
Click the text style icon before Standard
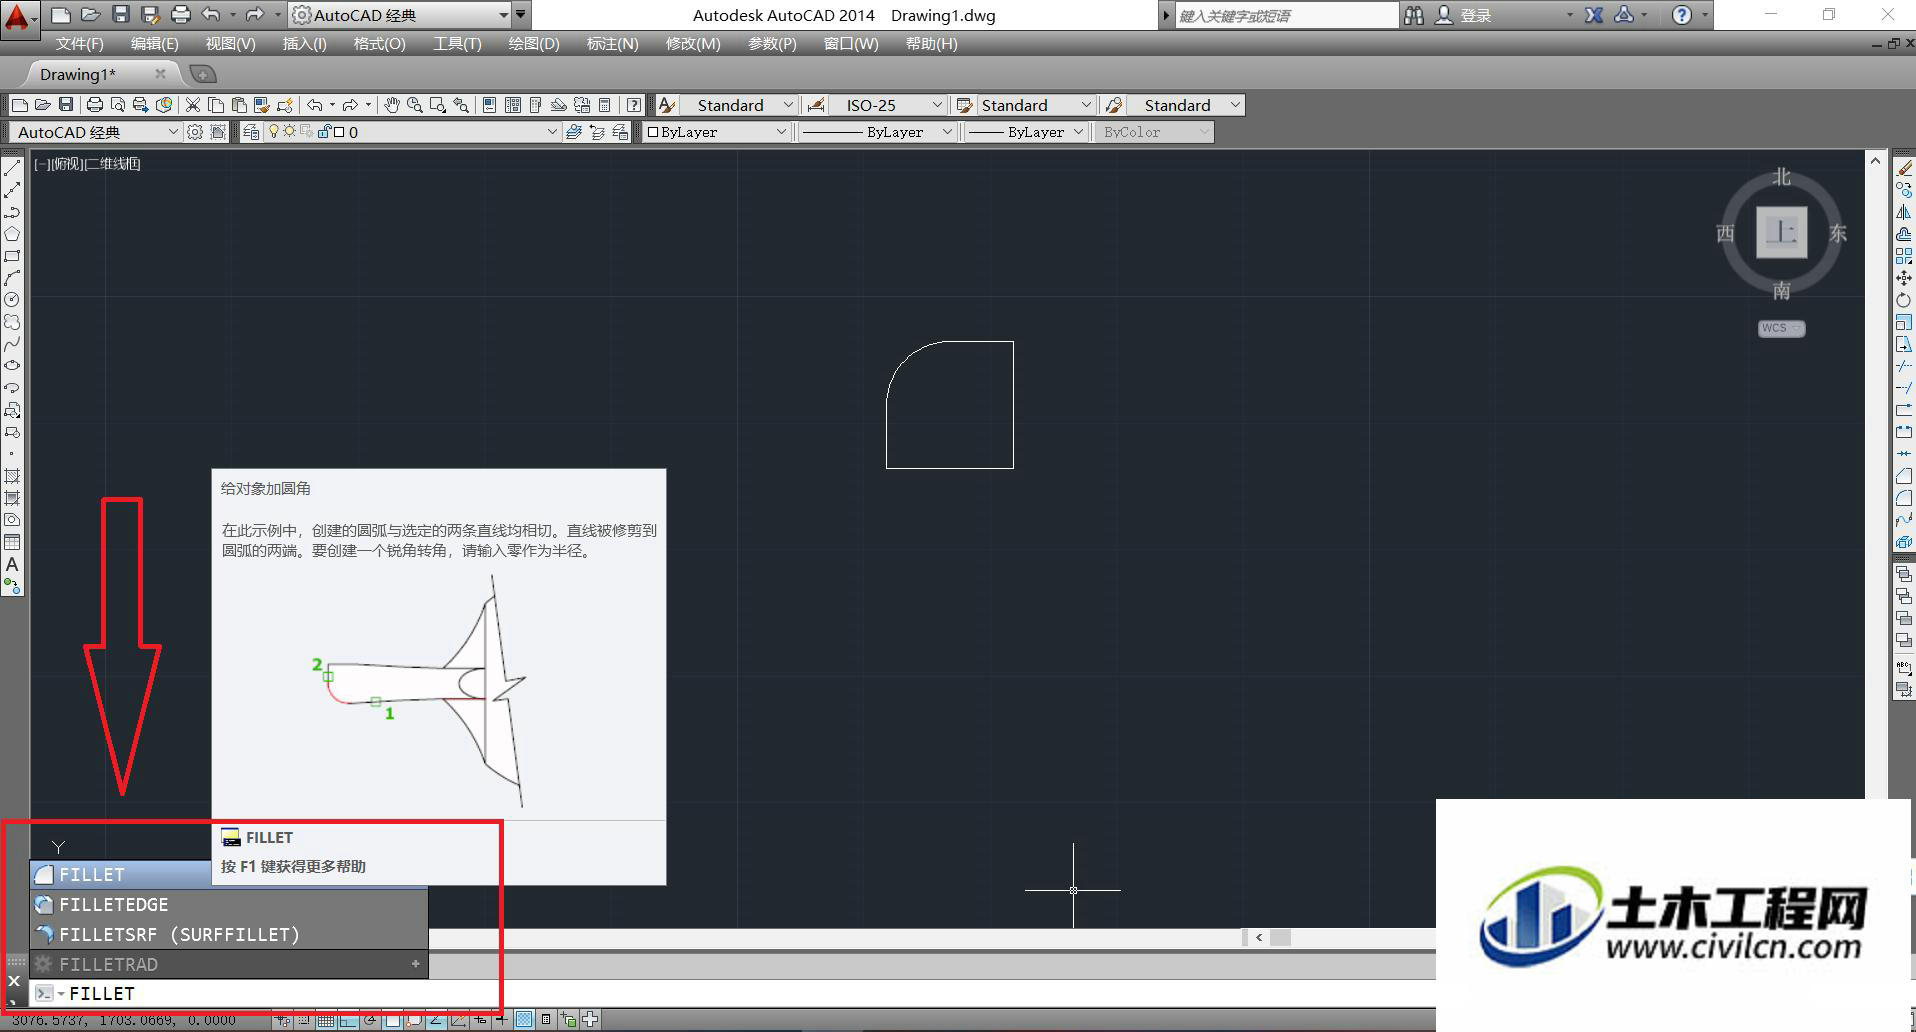[667, 105]
